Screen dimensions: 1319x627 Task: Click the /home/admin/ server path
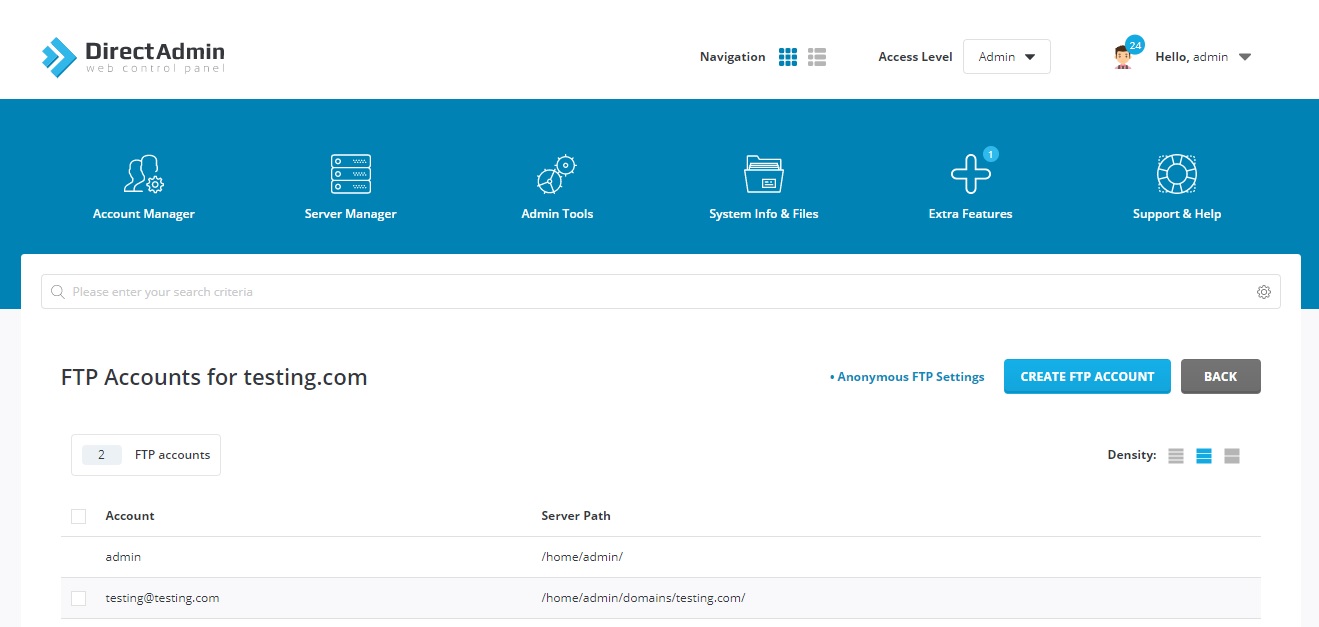[582, 557]
